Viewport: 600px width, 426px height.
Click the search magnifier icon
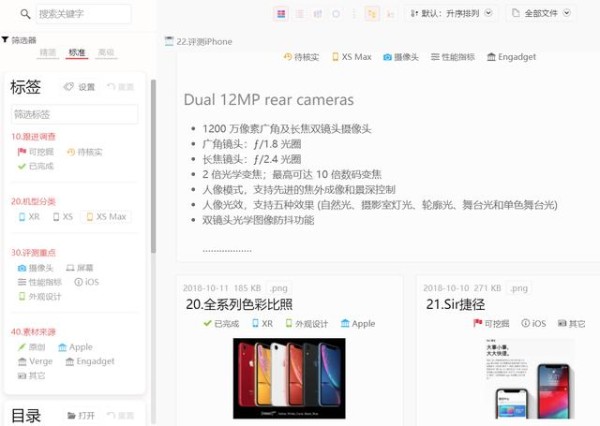[25, 14]
